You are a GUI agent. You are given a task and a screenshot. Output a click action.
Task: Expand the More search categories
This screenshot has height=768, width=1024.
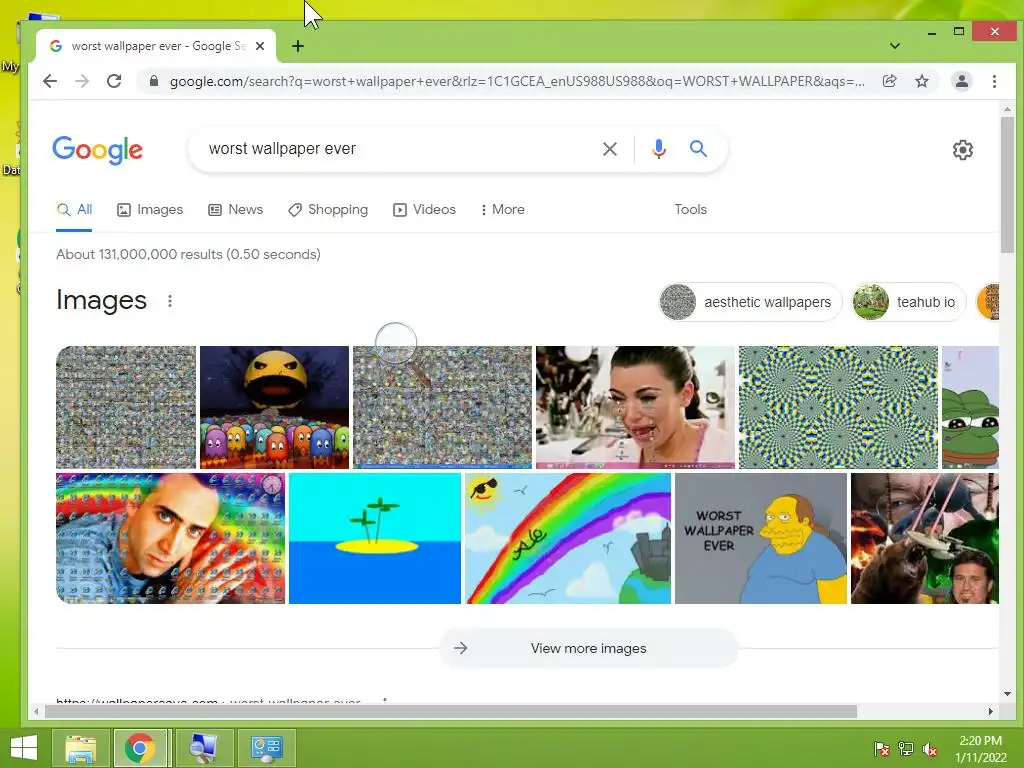click(x=502, y=210)
